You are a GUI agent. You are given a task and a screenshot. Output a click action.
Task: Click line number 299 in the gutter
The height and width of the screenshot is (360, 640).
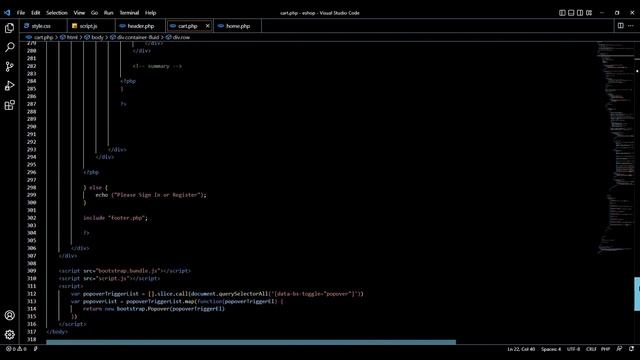pyautogui.click(x=31, y=195)
